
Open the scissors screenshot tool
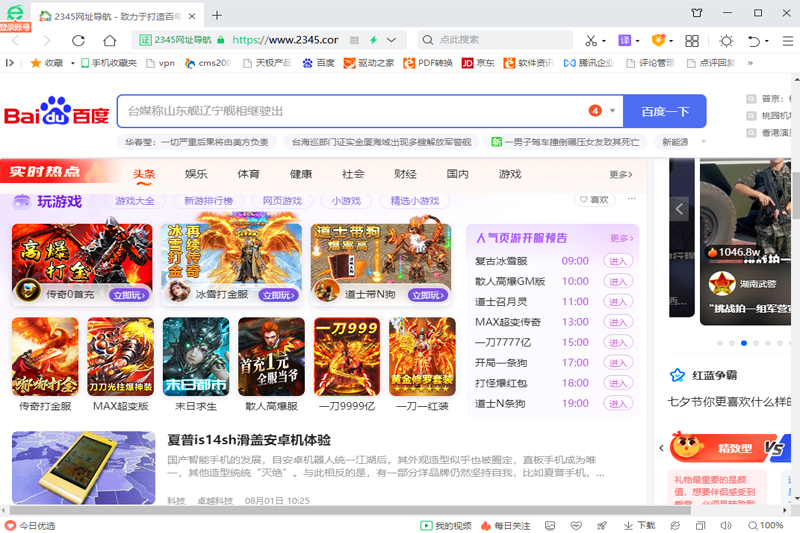tap(591, 40)
